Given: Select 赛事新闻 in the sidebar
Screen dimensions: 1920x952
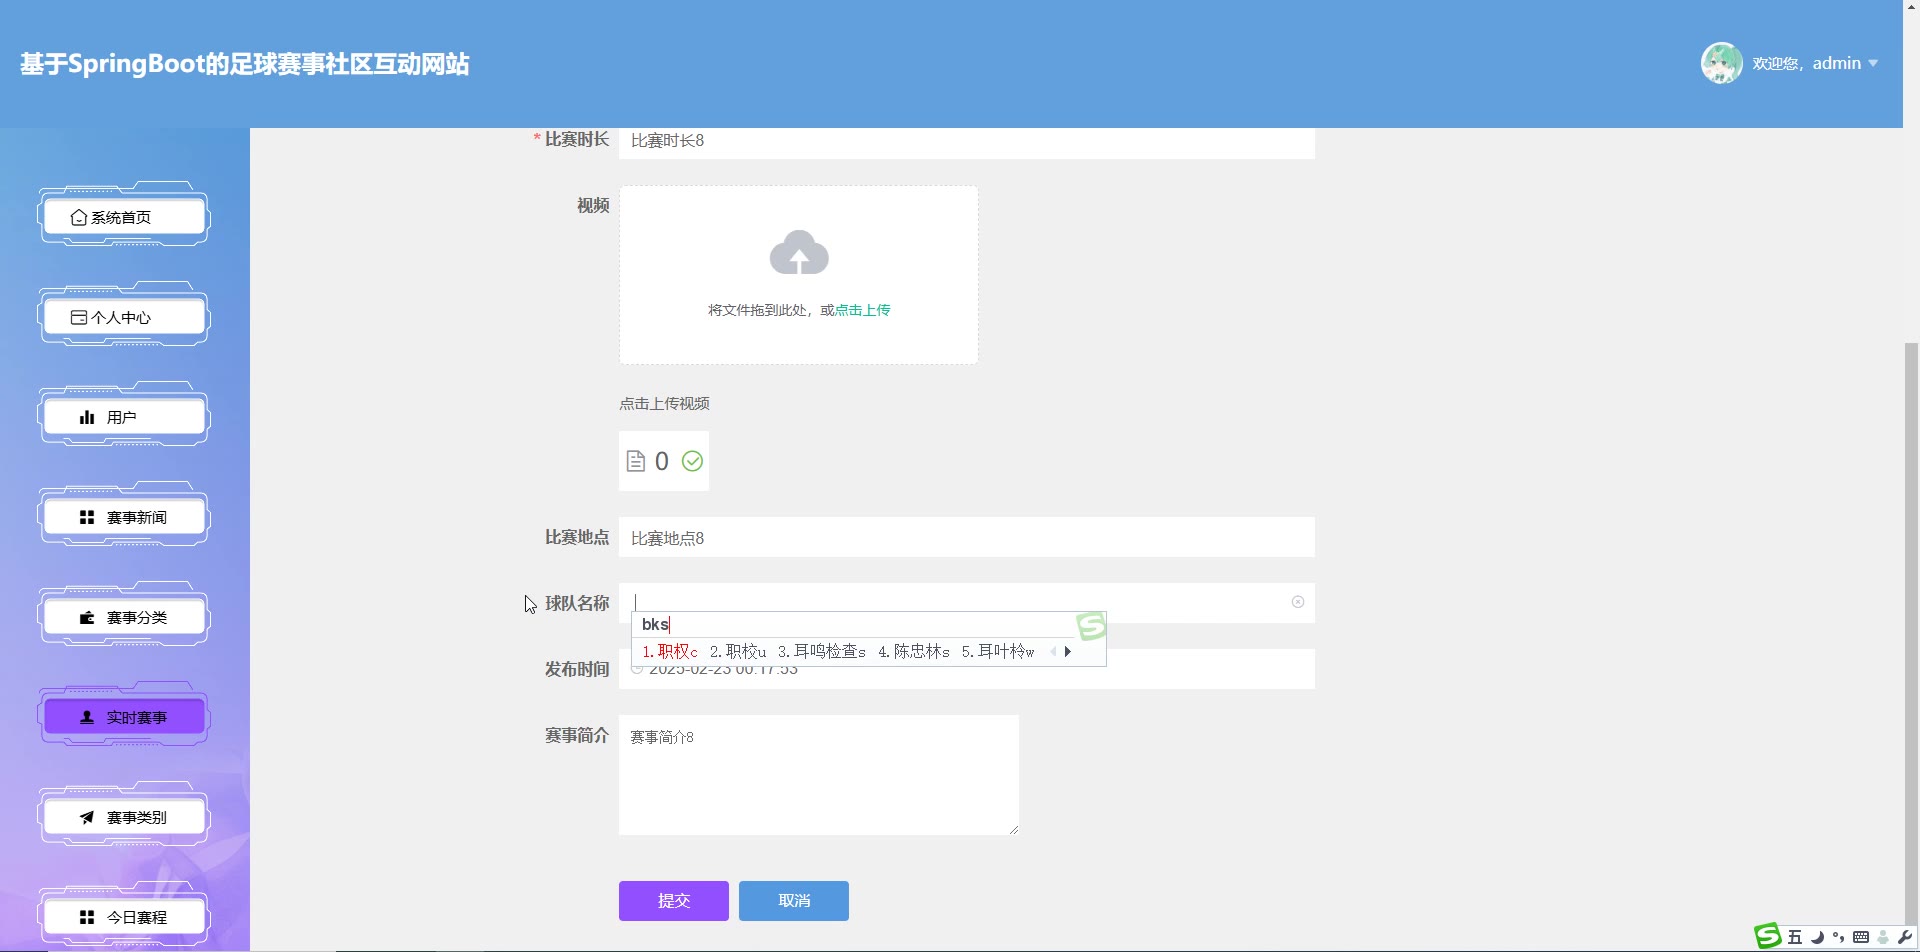Looking at the screenshot, I should pyautogui.click(x=124, y=517).
